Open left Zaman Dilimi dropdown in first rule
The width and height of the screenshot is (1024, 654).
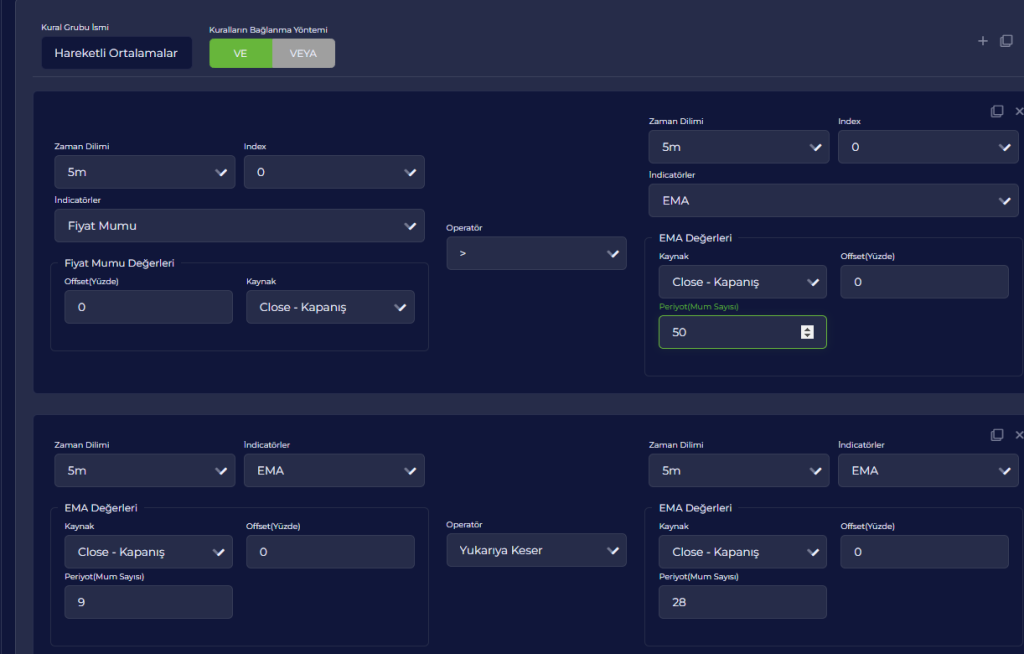point(145,172)
